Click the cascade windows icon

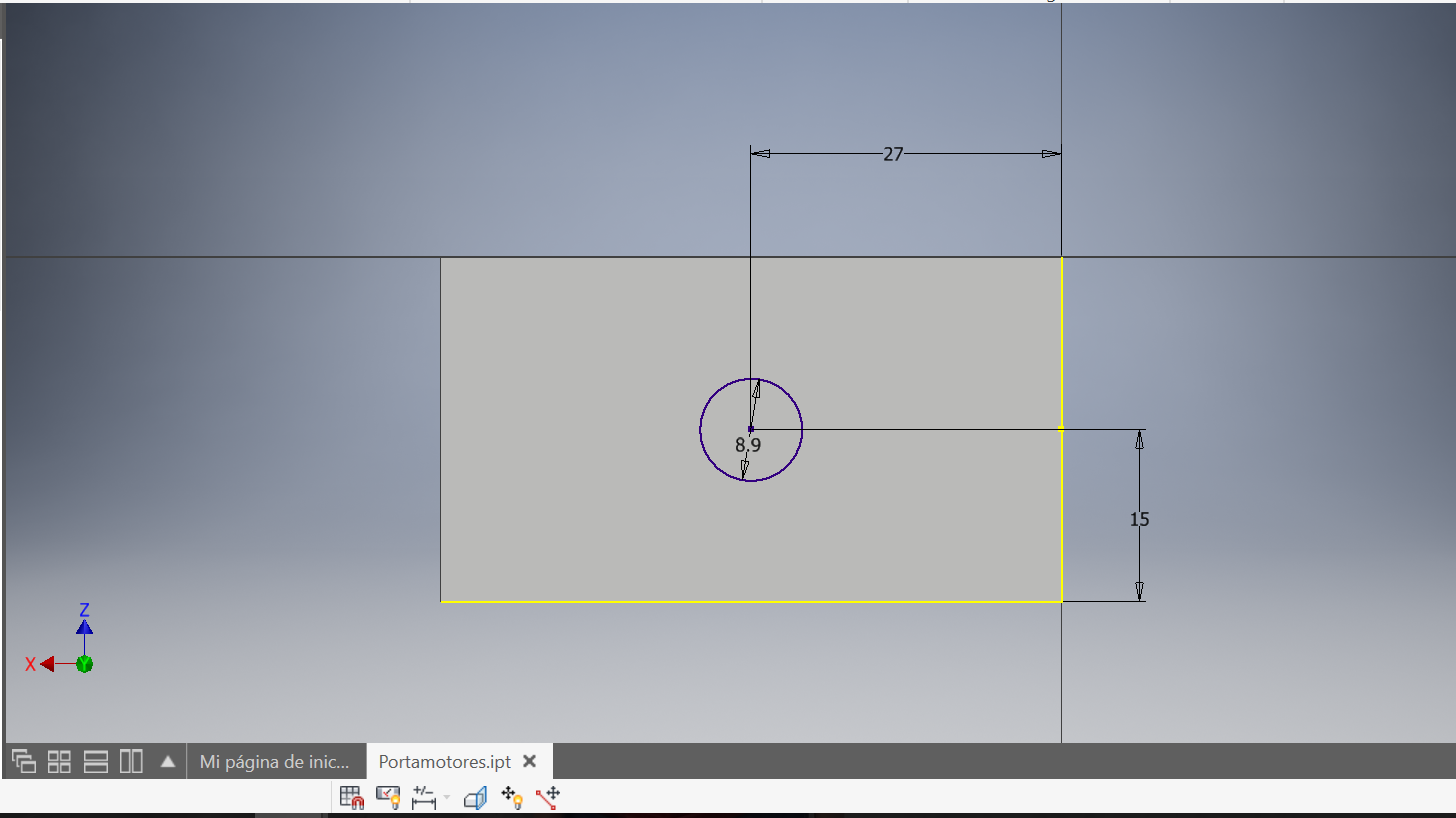(24, 761)
